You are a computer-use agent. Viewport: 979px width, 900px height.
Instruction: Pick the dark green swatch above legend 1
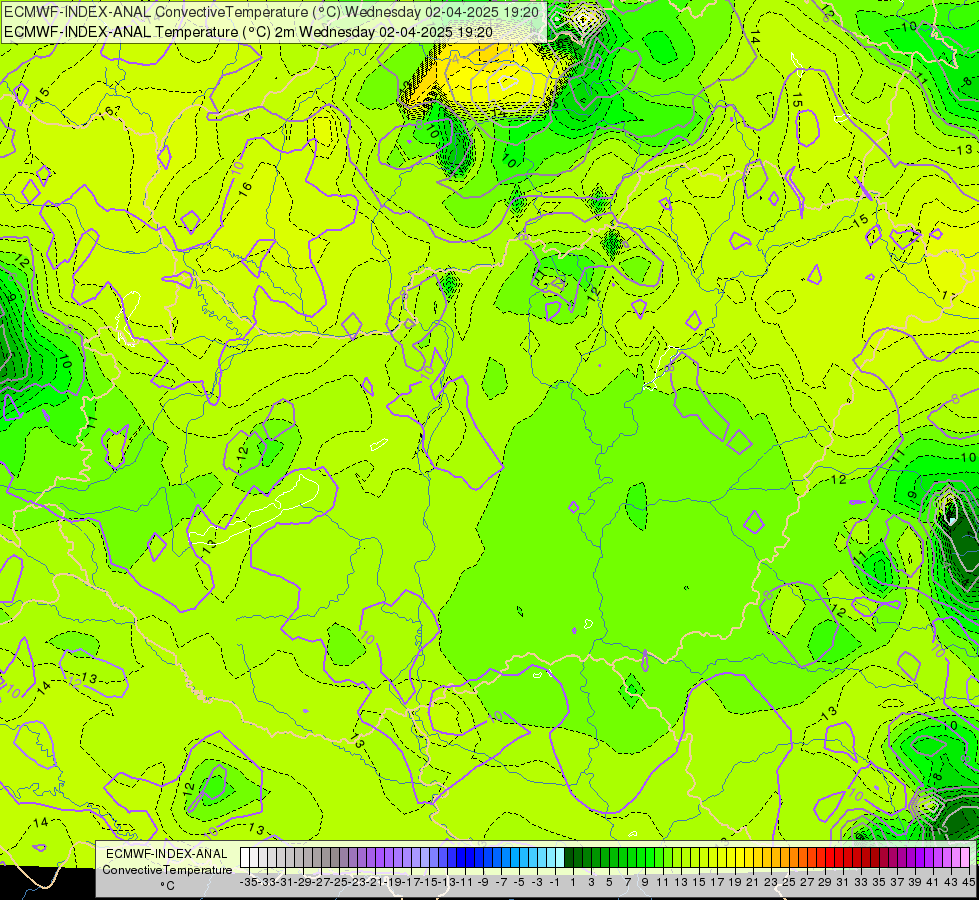point(569,857)
